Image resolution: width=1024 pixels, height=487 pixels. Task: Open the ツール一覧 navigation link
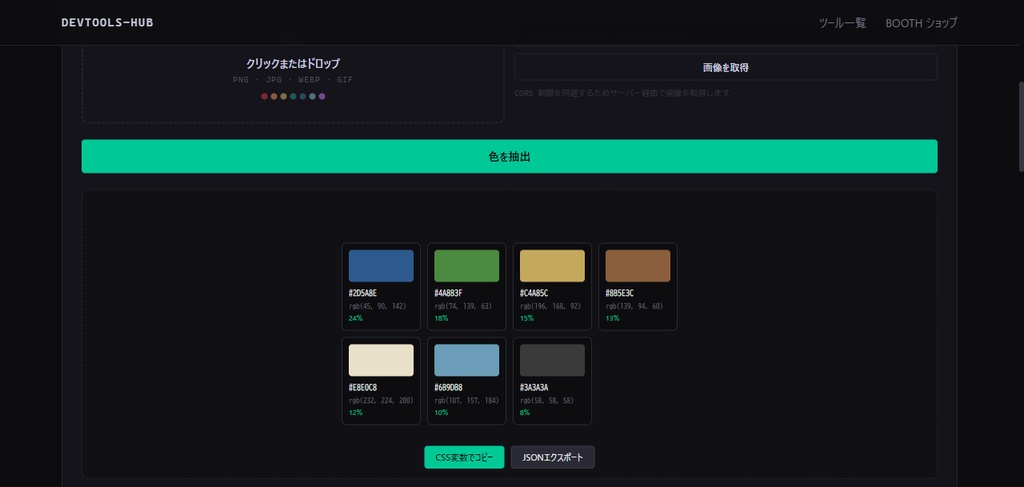click(842, 23)
